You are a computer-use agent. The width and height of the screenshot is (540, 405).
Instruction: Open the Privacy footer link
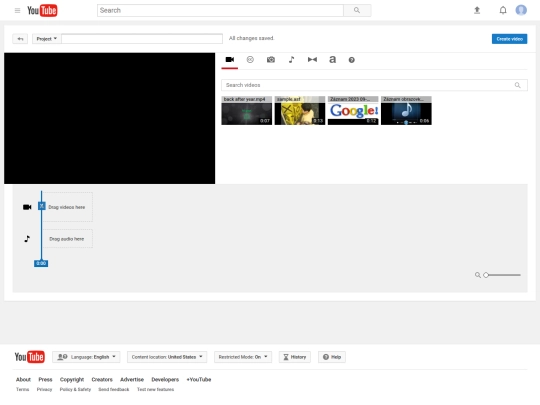point(44,390)
